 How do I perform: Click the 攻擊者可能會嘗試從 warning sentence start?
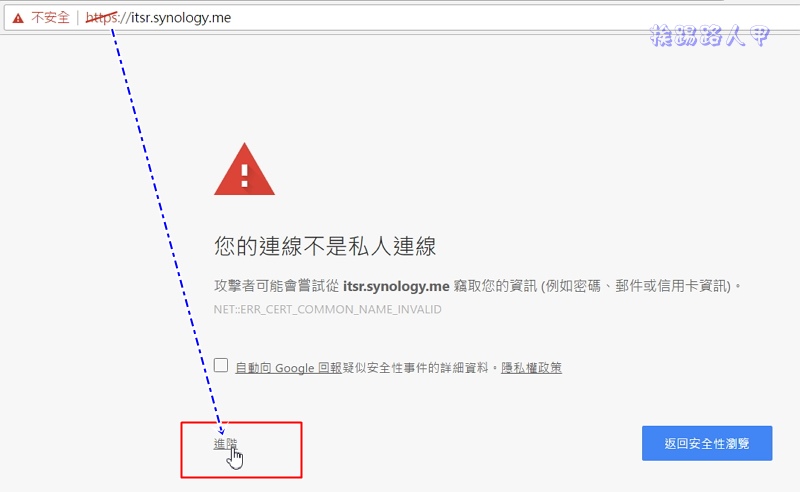(x=277, y=286)
